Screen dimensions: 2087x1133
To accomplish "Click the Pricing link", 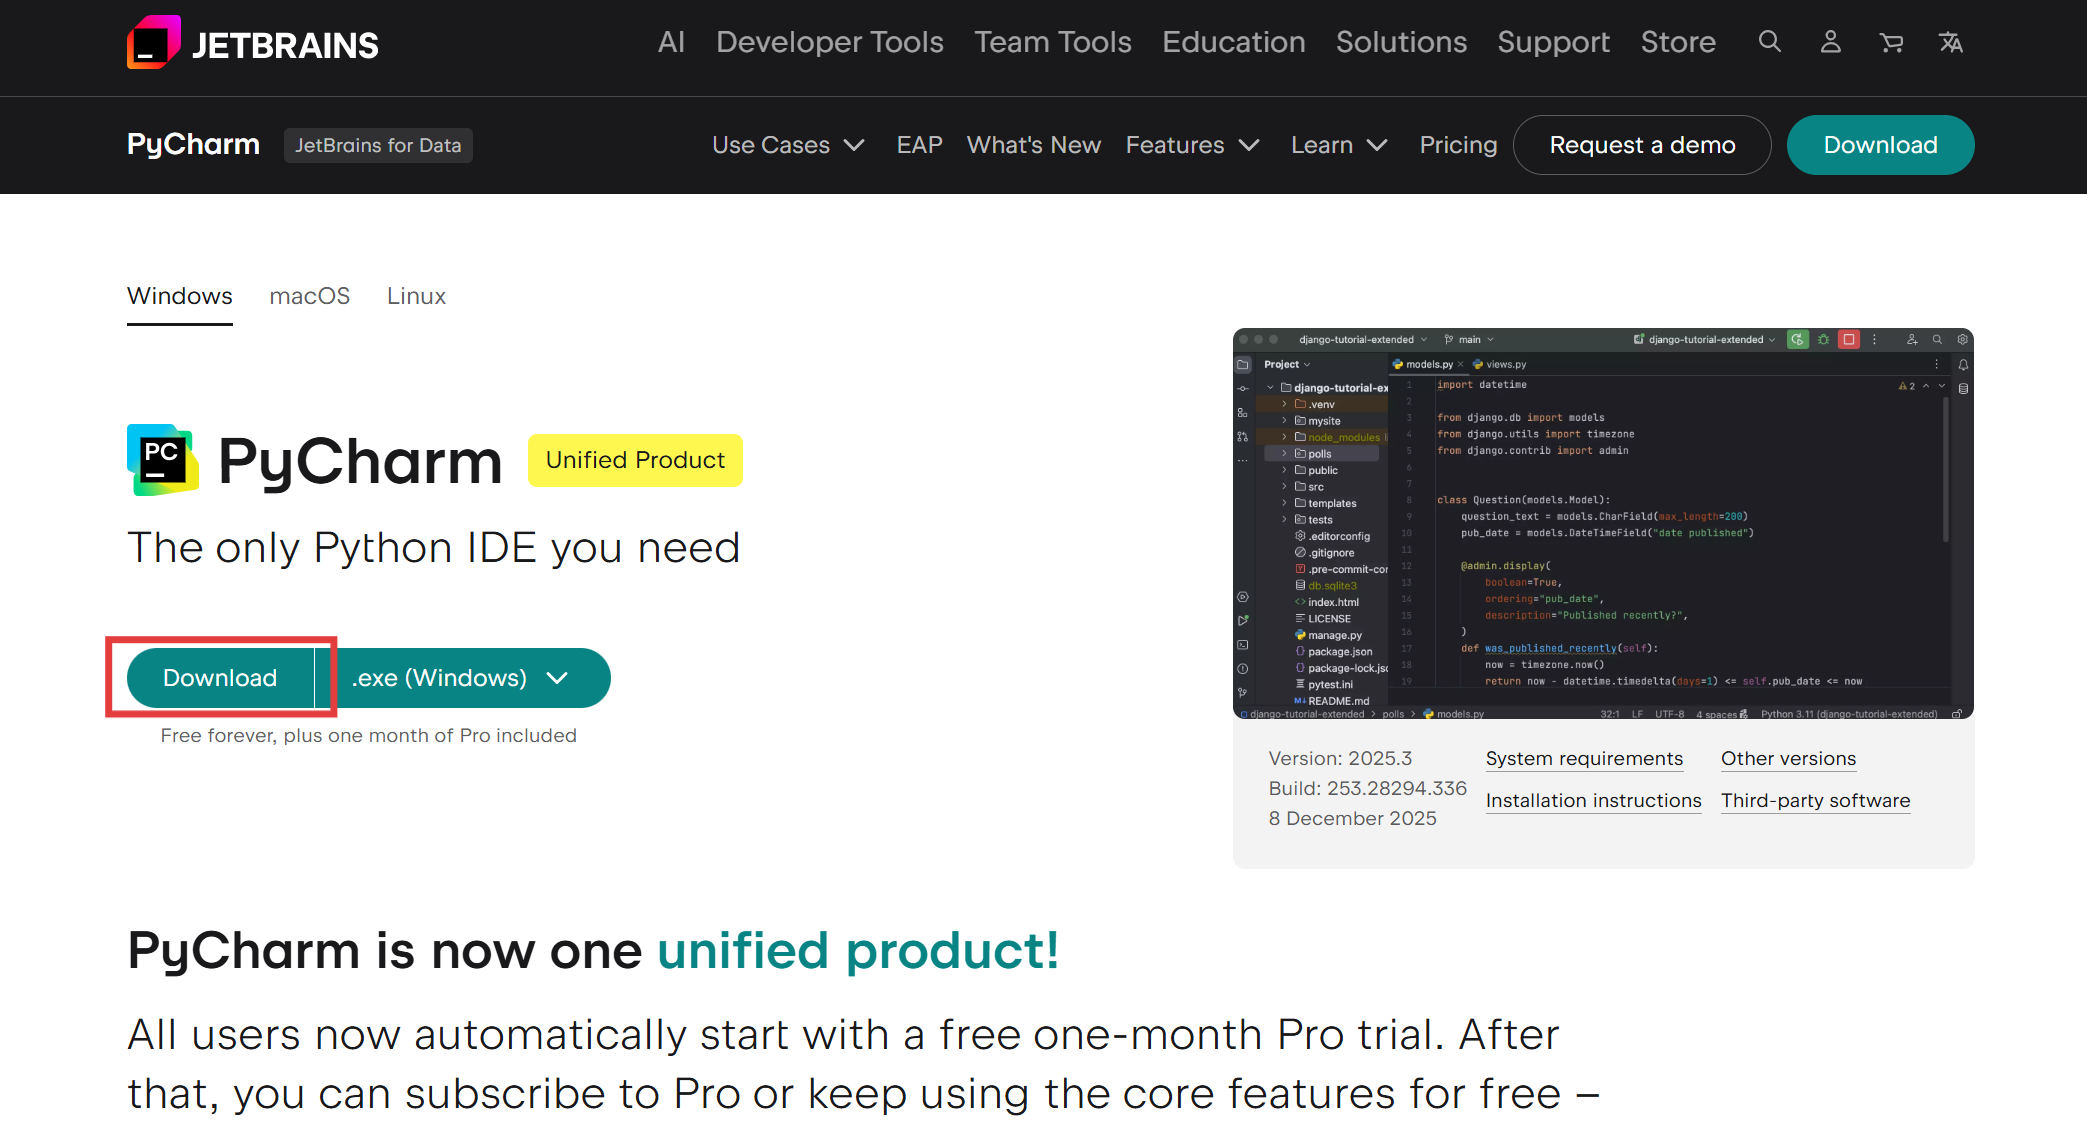I will coord(1457,145).
